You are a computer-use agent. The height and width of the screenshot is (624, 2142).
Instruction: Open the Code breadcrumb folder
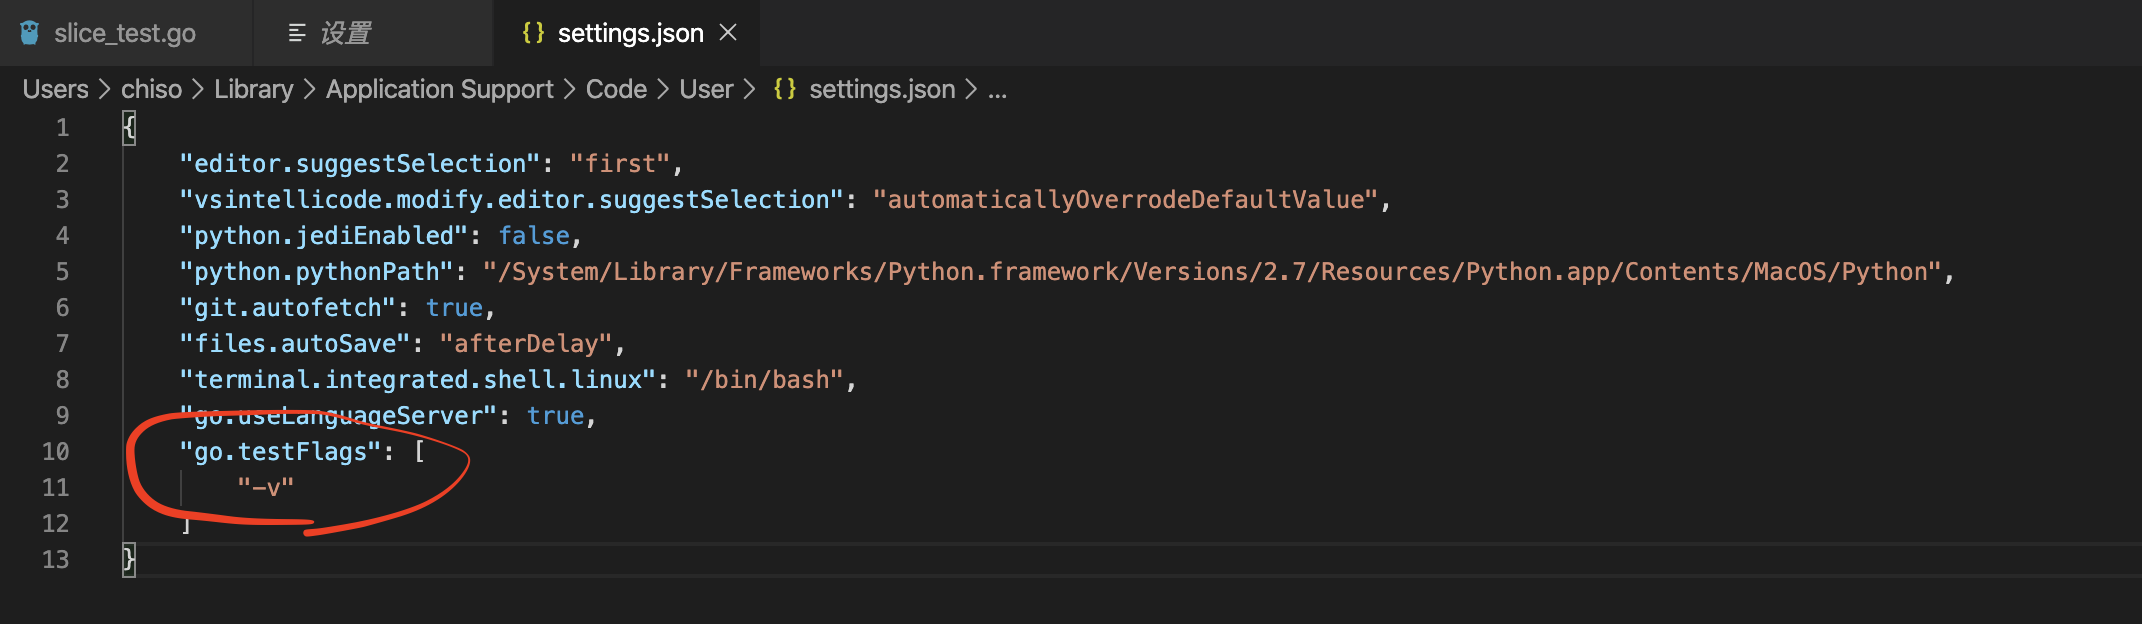616,89
